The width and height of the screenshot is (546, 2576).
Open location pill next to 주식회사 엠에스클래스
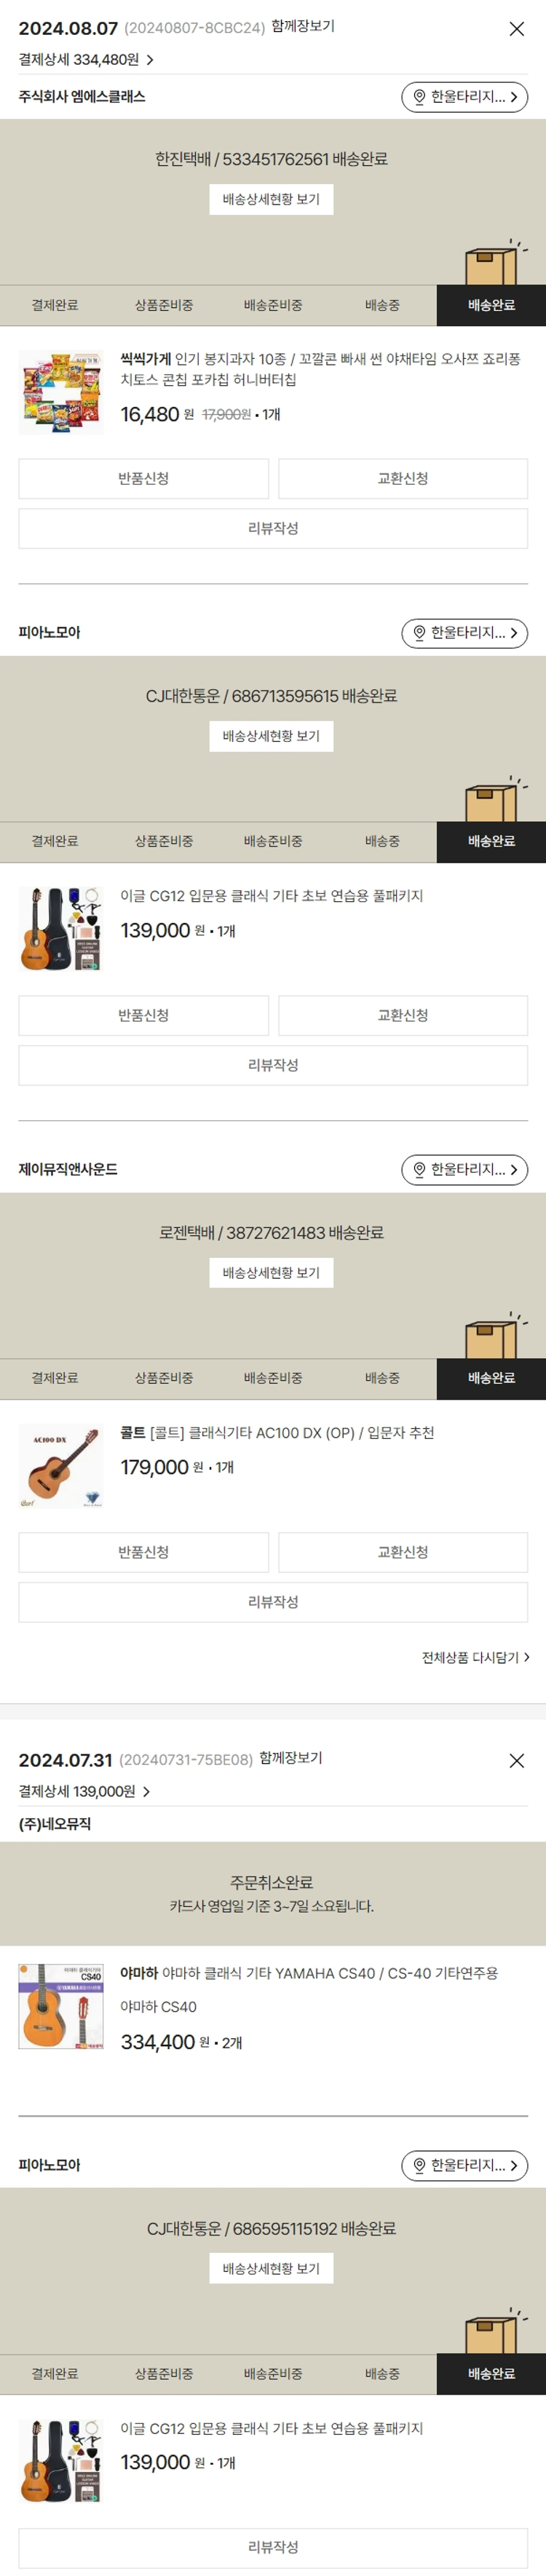464,97
